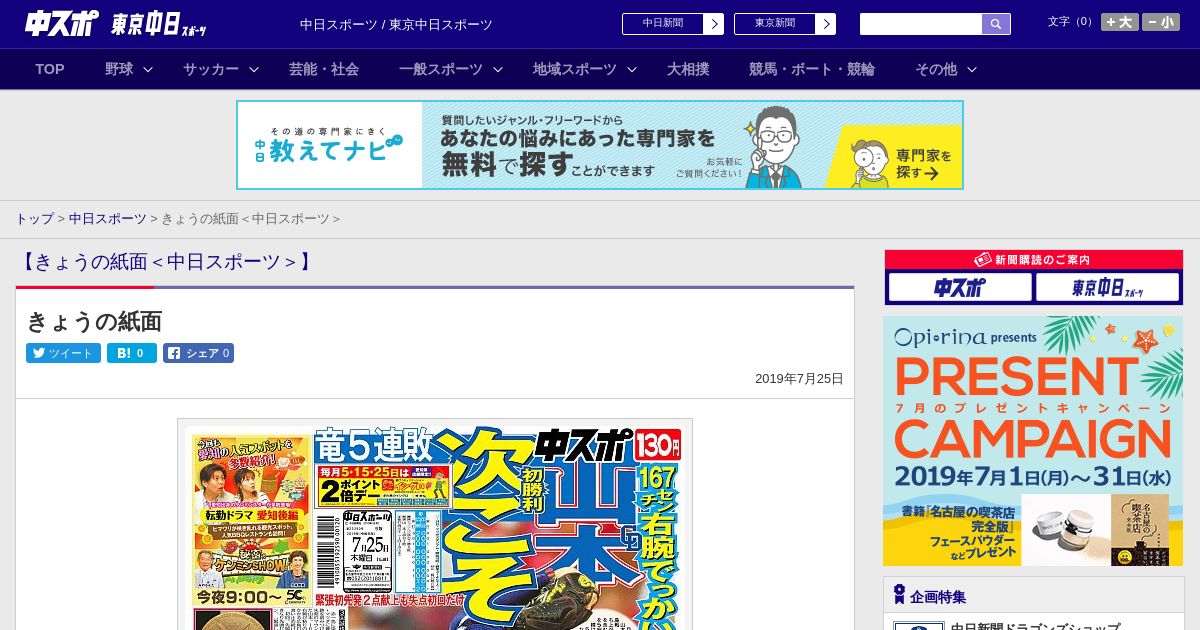1200x630 pixels.
Task: Click the 新聞購読のご案内 header
Action: point(1033,259)
